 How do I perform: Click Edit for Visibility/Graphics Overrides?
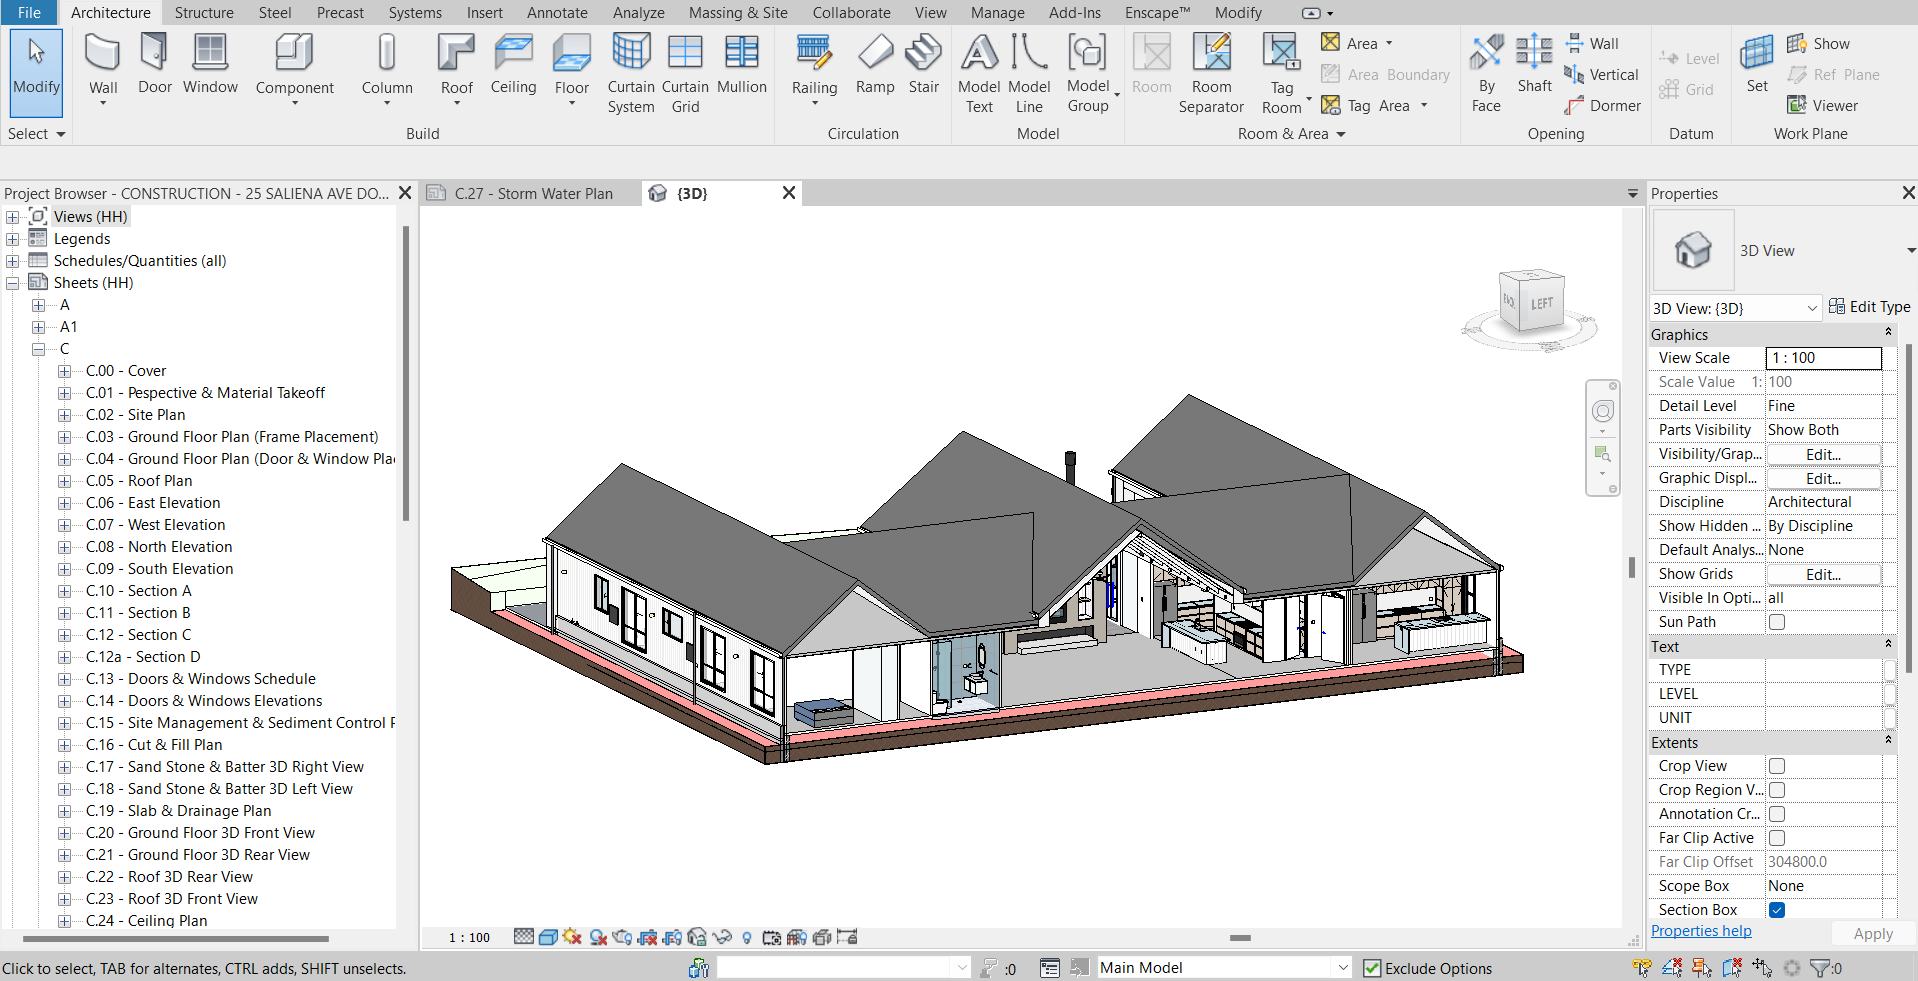[1823, 454]
